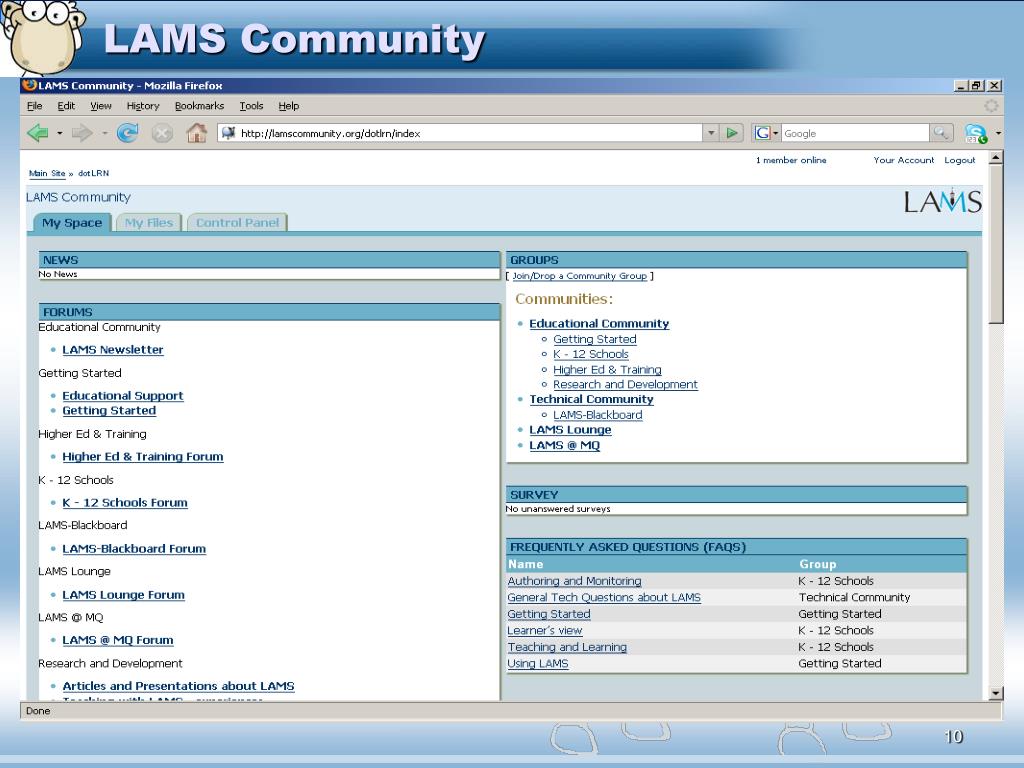Viewport: 1024px width, 768px height.
Task: Click the dotLRN breadcrumb text
Action: 93,173
